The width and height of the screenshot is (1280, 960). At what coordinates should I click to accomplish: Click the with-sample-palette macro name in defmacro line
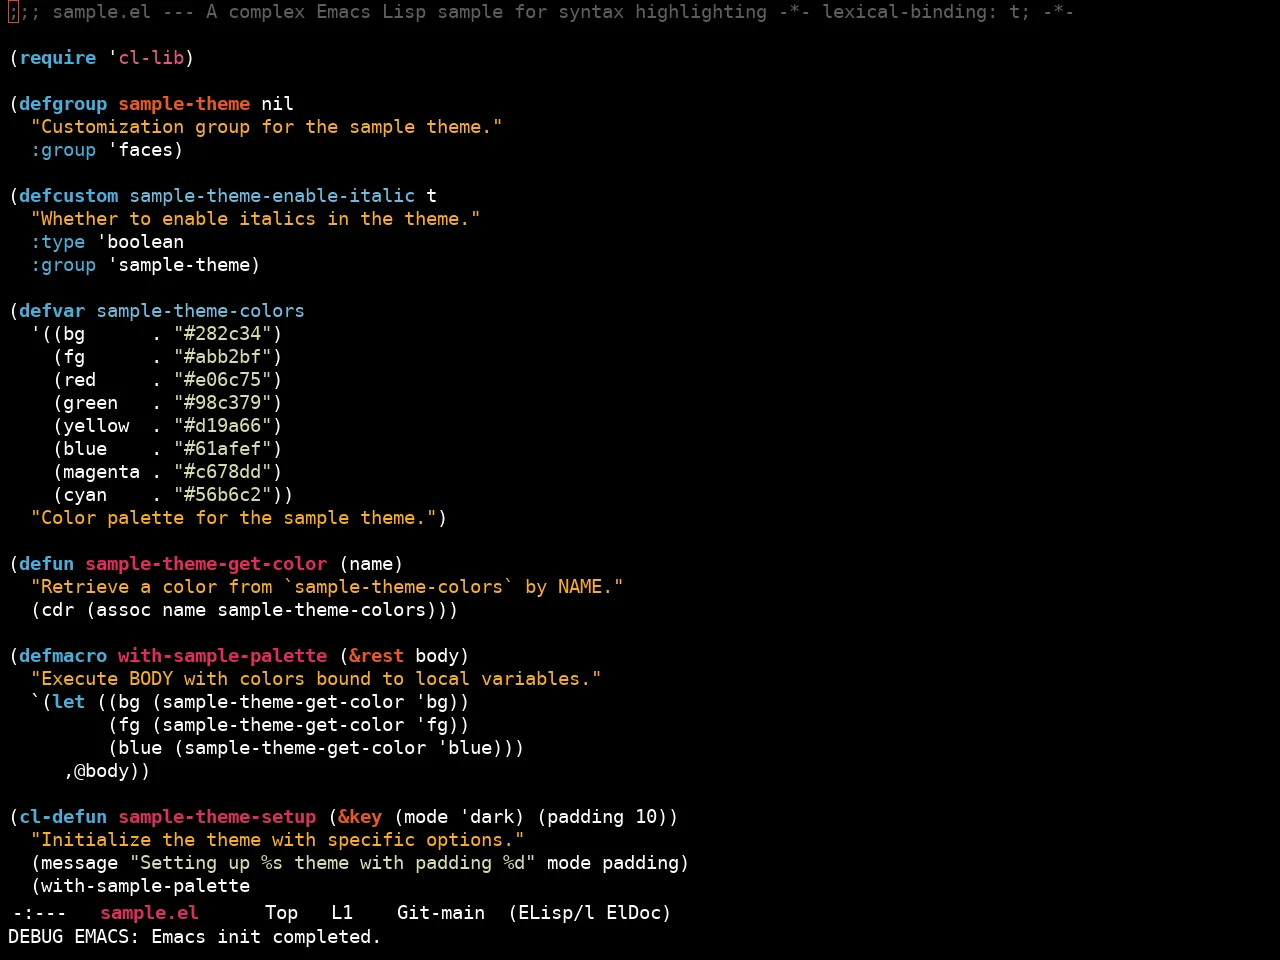point(222,656)
